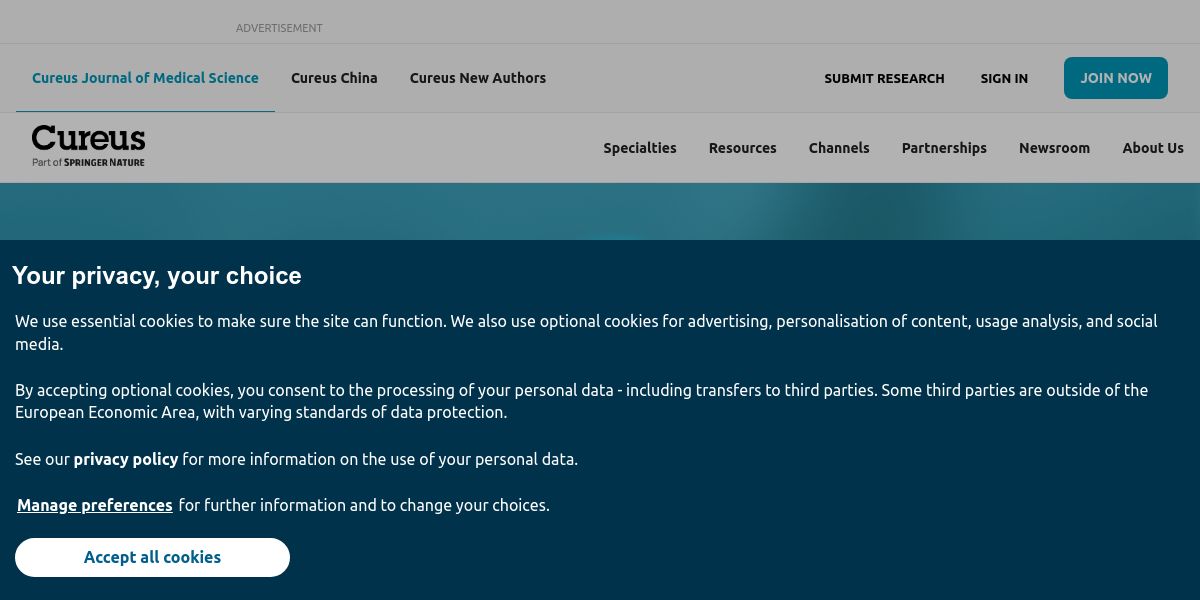This screenshot has width=1200, height=600.
Task: Click the teal hero banner image
Action: [x=600, y=211]
